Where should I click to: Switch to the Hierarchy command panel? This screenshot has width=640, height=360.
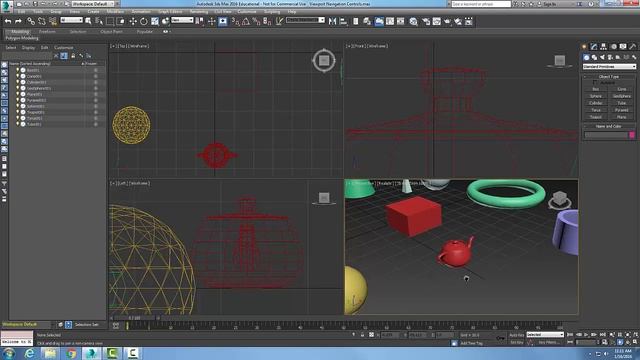(x=604, y=47)
